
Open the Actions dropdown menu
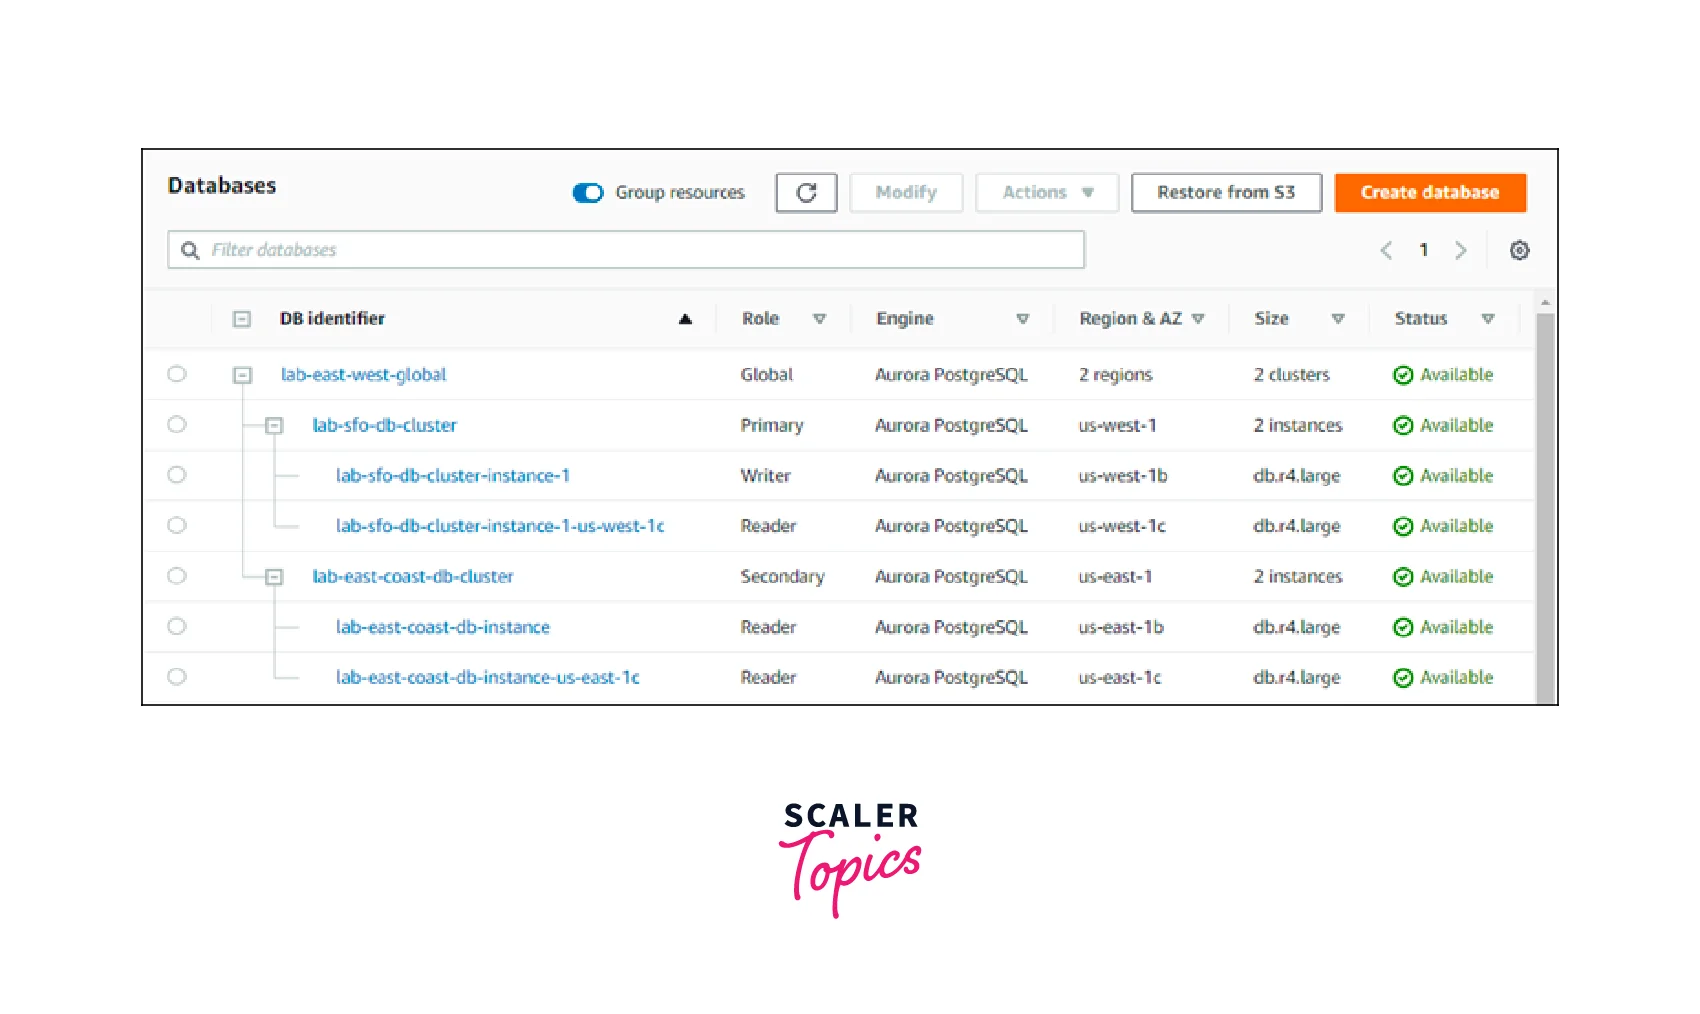pyautogui.click(x=1046, y=193)
